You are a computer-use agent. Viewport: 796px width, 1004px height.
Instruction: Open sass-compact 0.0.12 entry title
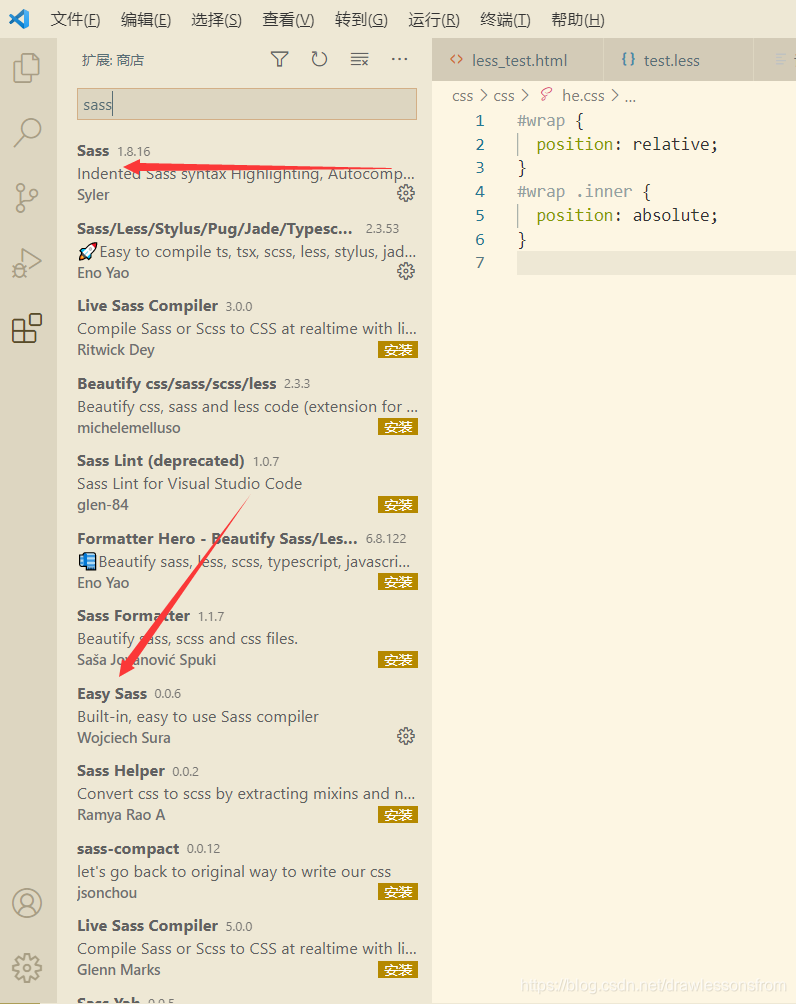128,848
